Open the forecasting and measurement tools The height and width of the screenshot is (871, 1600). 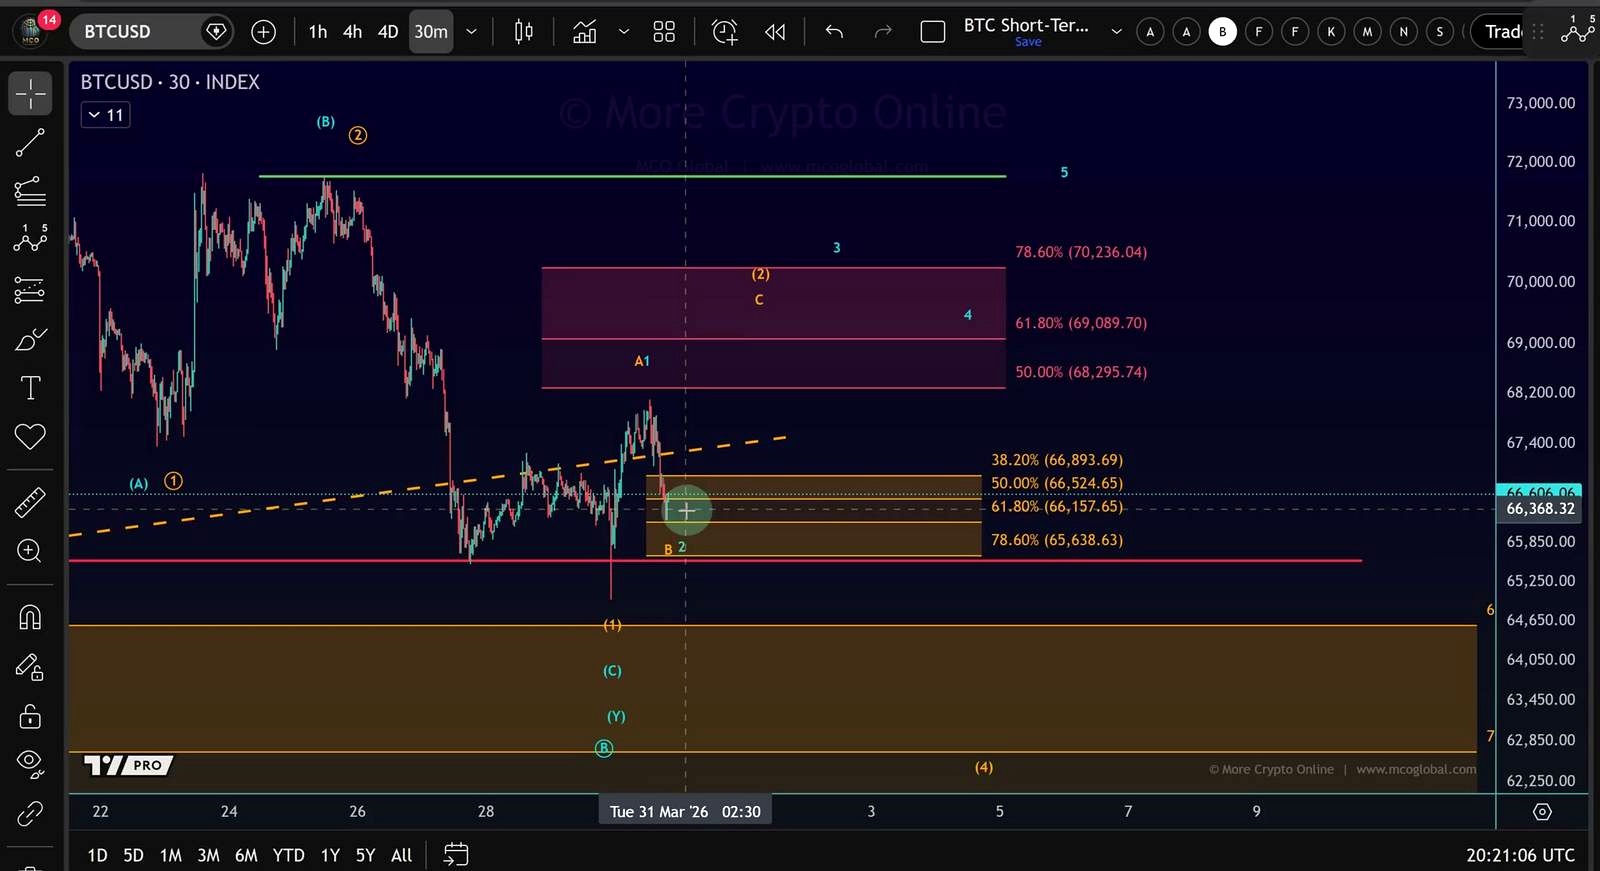pos(30,290)
